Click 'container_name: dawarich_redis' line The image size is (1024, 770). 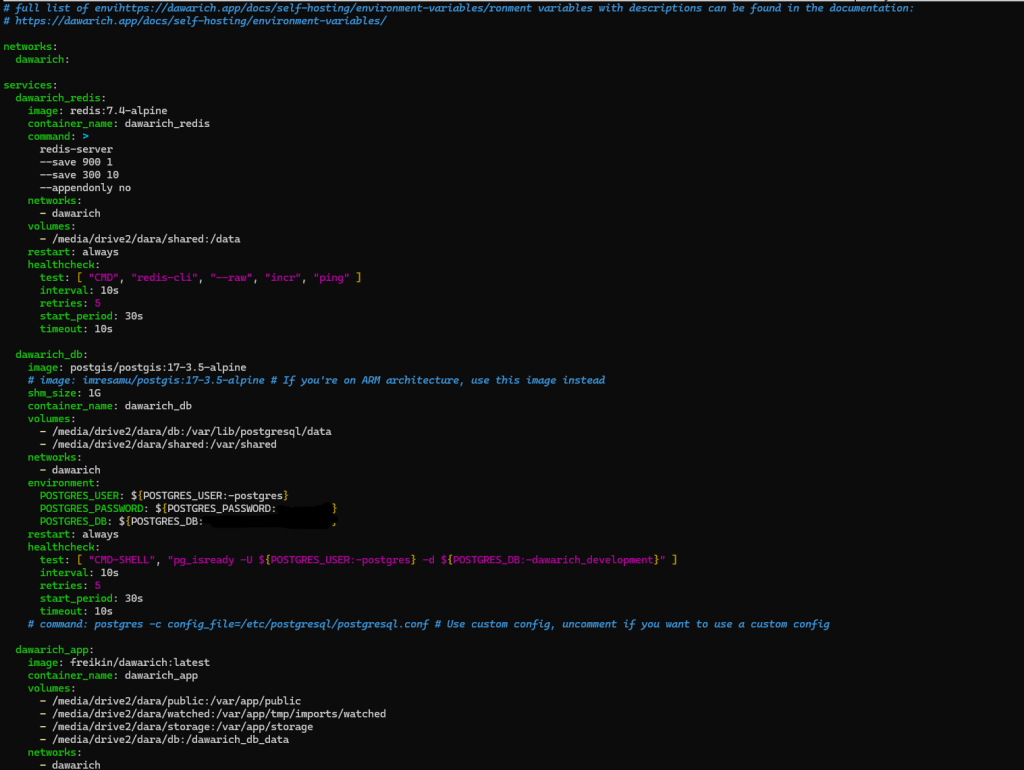point(119,123)
